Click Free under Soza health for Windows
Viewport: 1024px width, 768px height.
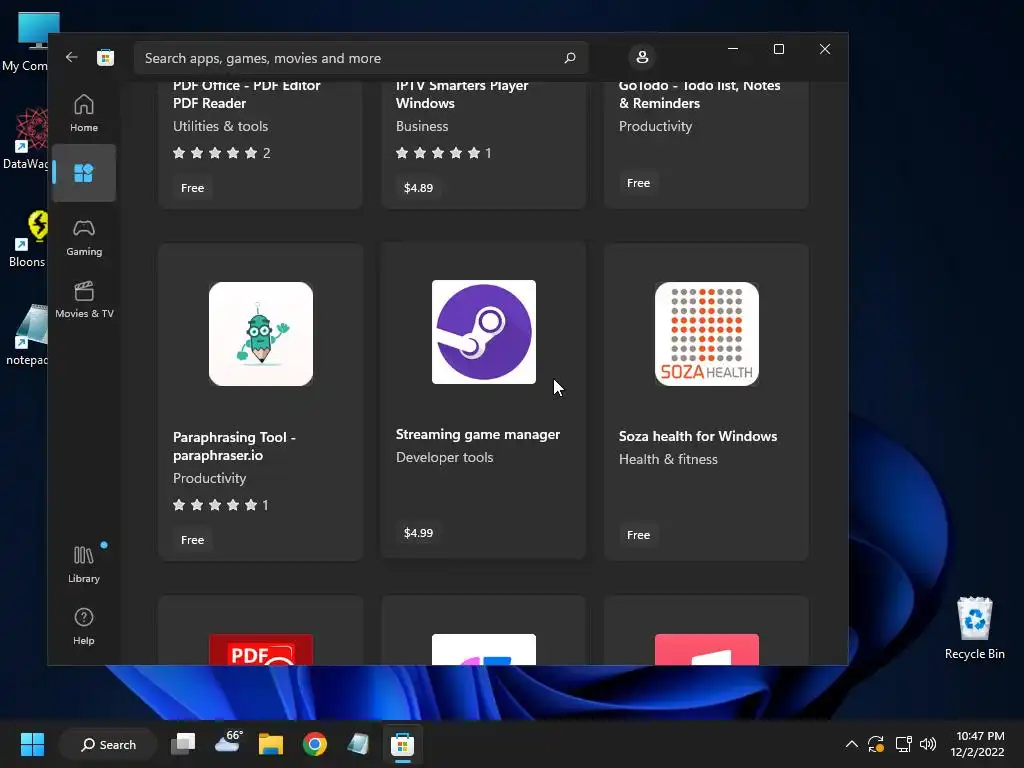638,535
